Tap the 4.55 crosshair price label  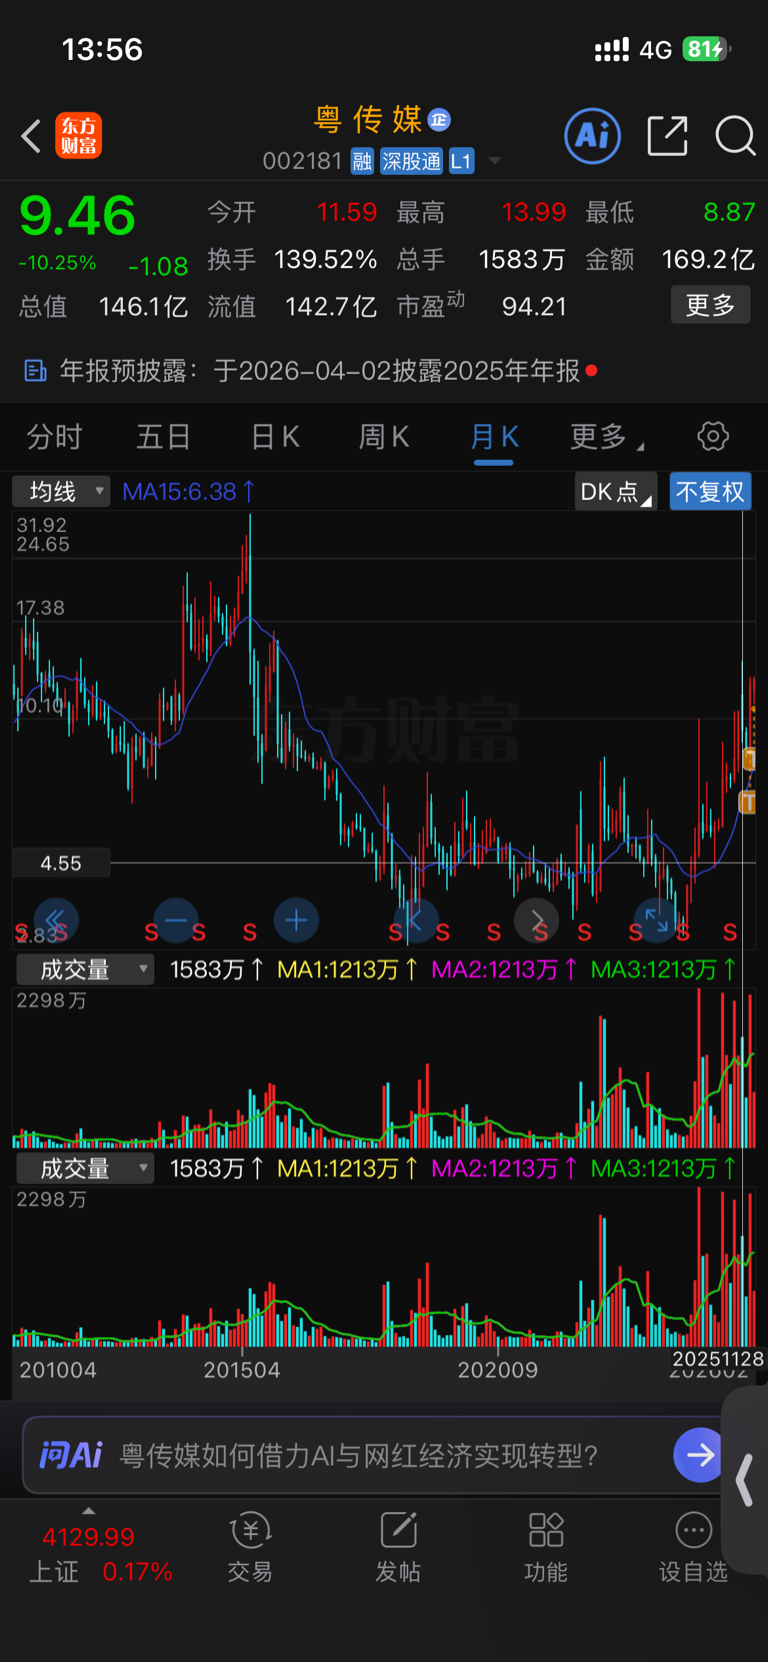point(61,863)
